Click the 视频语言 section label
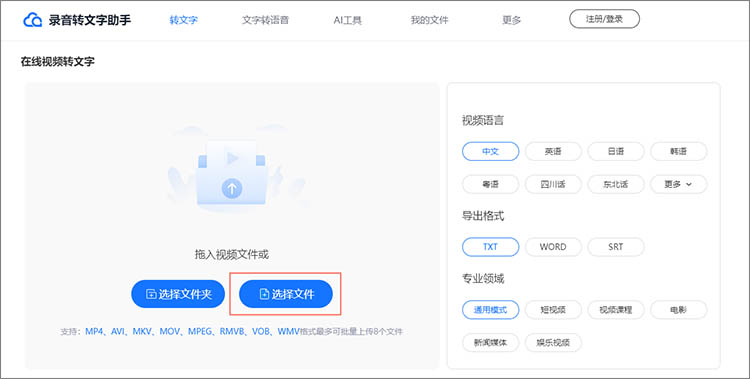The height and width of the screenshot is (379, 750). 483,120
